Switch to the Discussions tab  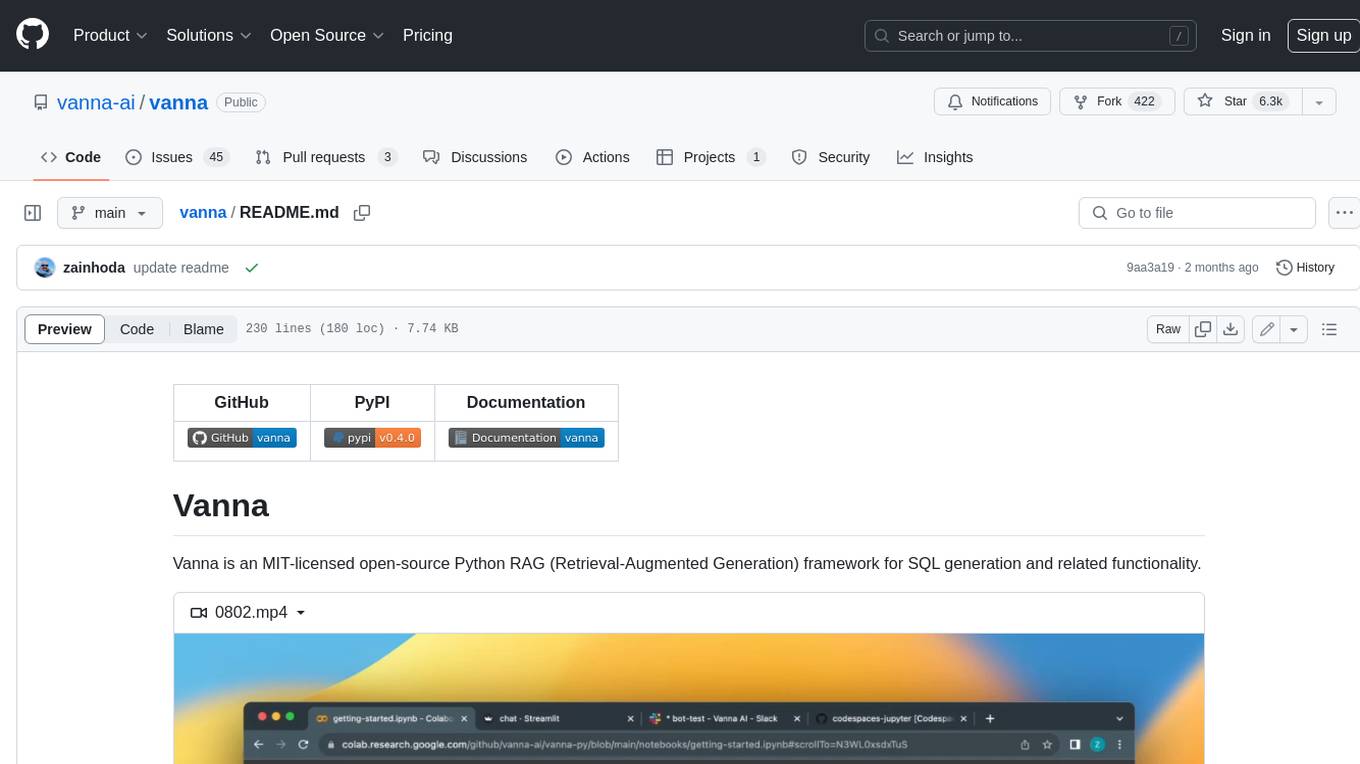[475, 157]
